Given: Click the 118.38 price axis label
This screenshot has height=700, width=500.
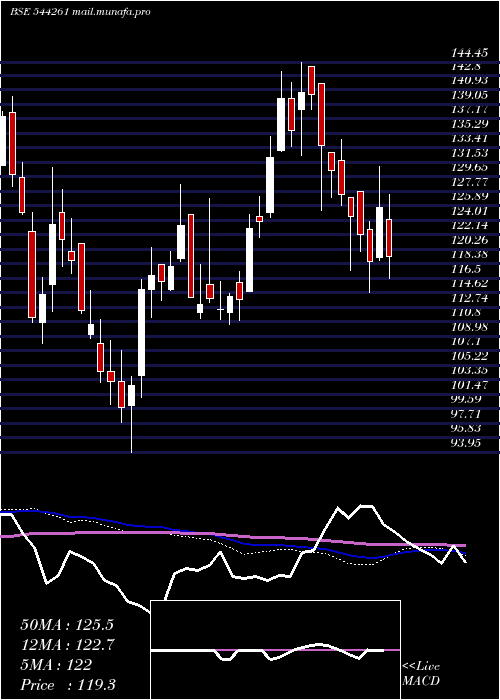Looking at the screenshot, I should pos(469,254).
